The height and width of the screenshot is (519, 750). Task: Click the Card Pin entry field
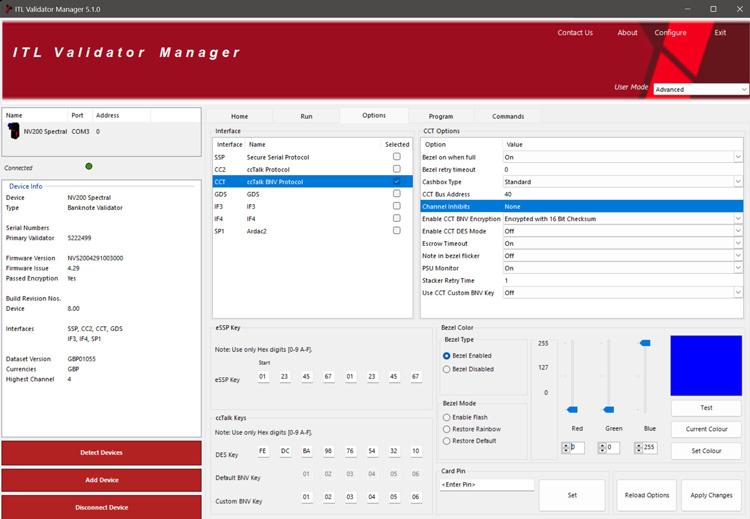tap(485, 485)
